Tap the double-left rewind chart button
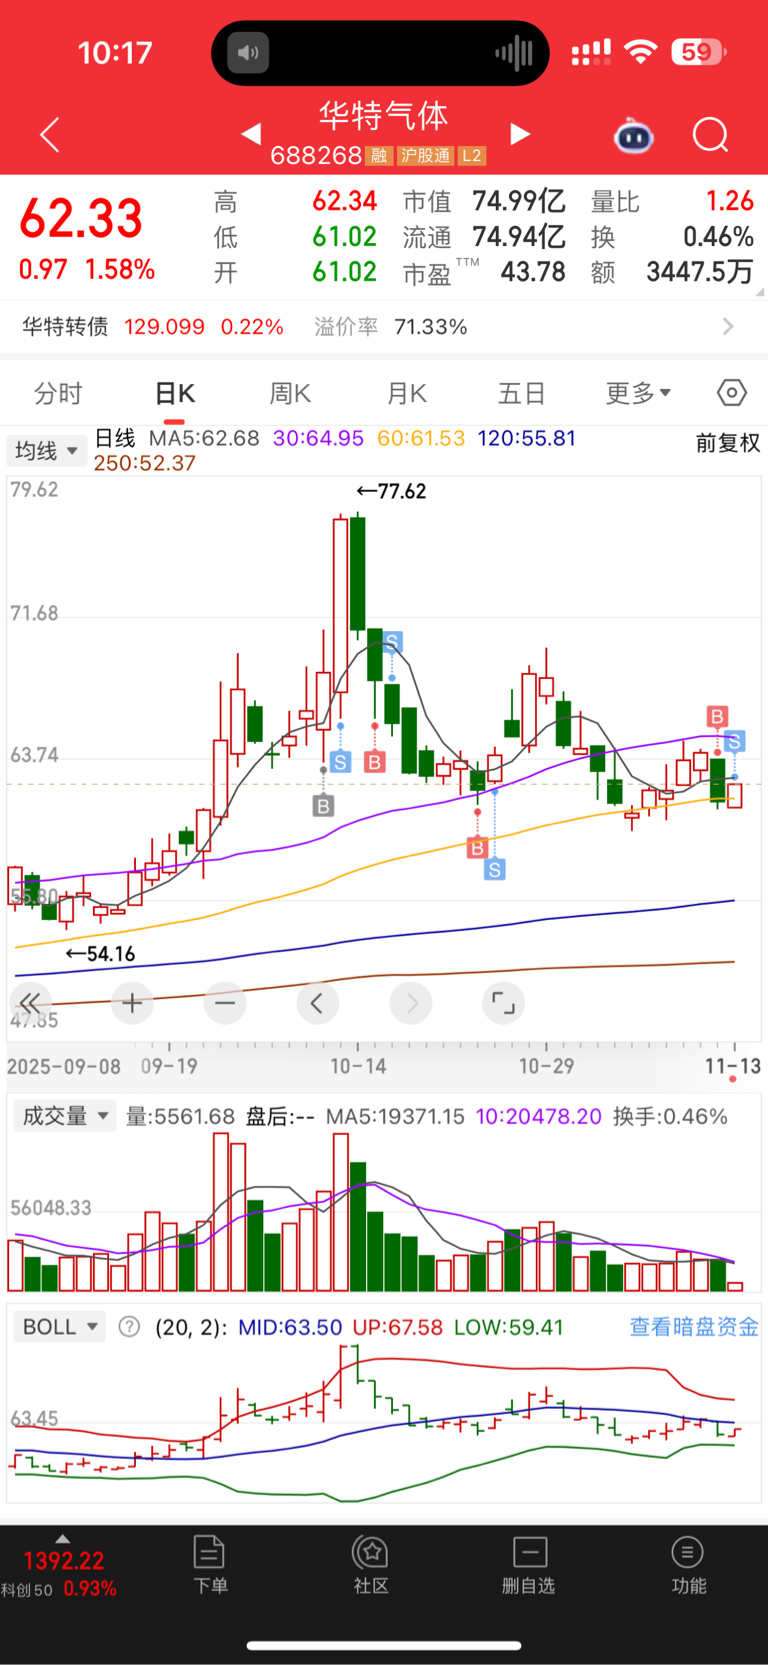Viewport: 768px width, 1665px height. click(x=31, y=1003)
